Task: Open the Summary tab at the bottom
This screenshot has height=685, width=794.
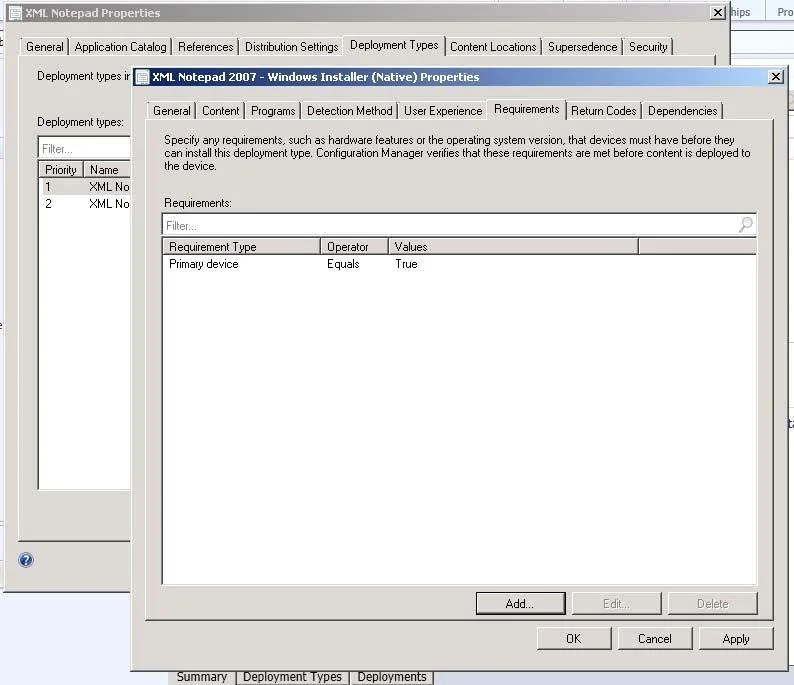Action: click(x=202, y=677)
